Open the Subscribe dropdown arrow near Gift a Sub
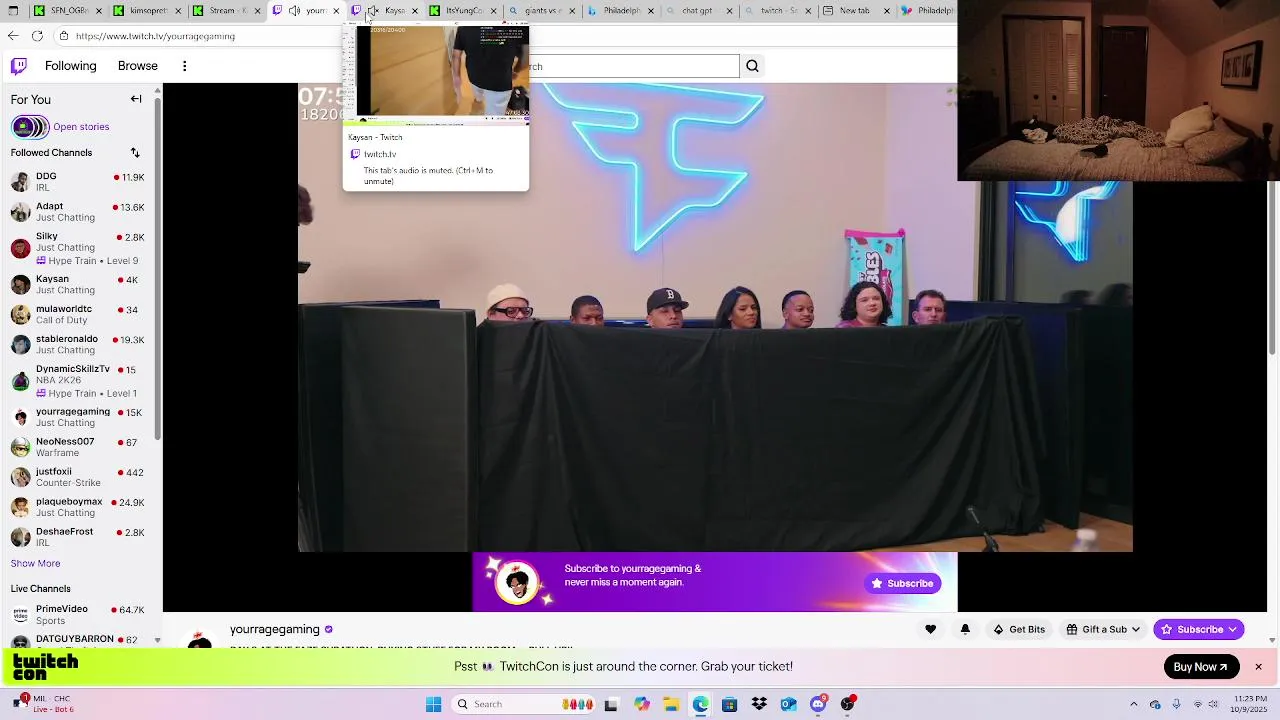 pos(1233,629)
